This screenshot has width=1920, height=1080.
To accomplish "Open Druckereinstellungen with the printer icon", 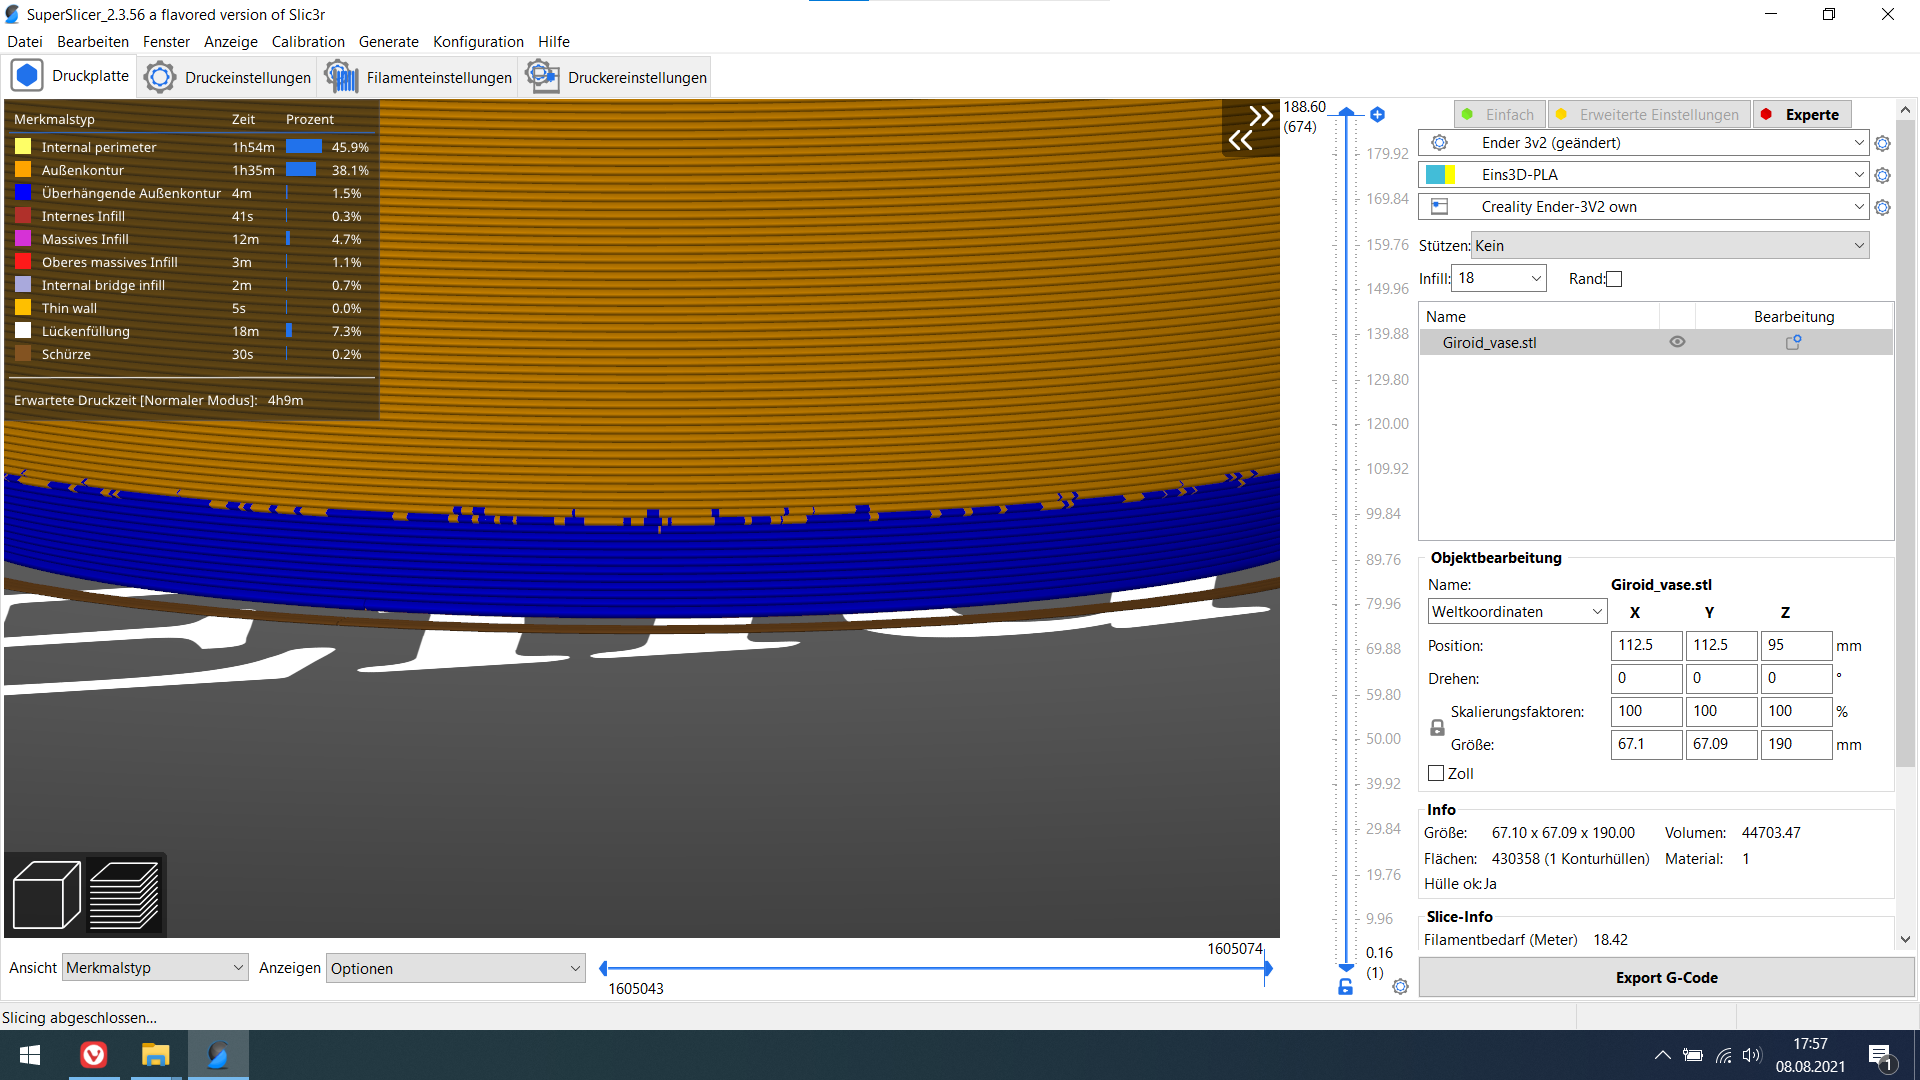I will [541, 76].
